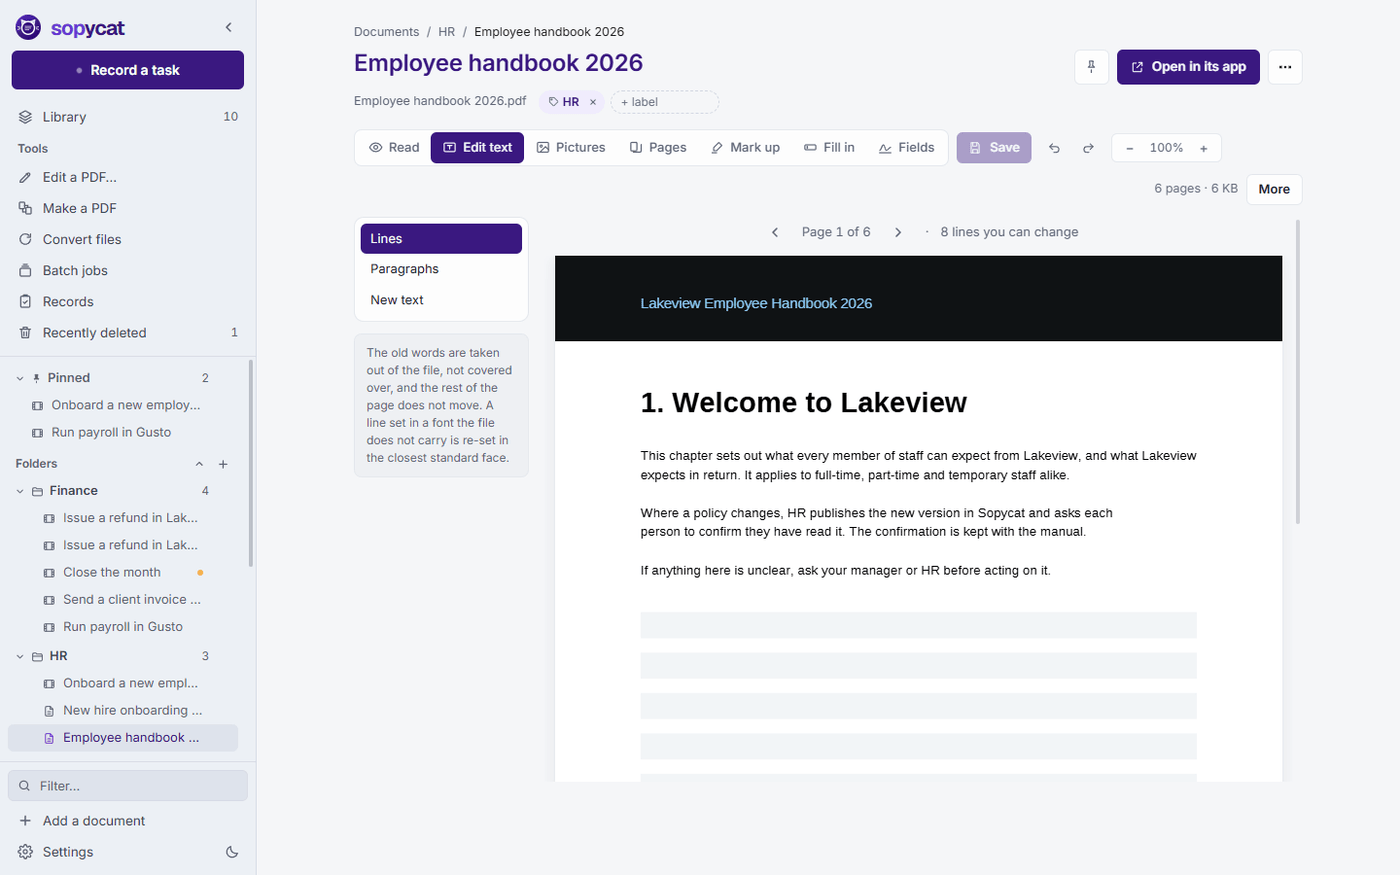The height and width of the screenshot is (875, 1400).
Task: Select Employee handbook in the HR folder
Action: (x=123, y=738)
